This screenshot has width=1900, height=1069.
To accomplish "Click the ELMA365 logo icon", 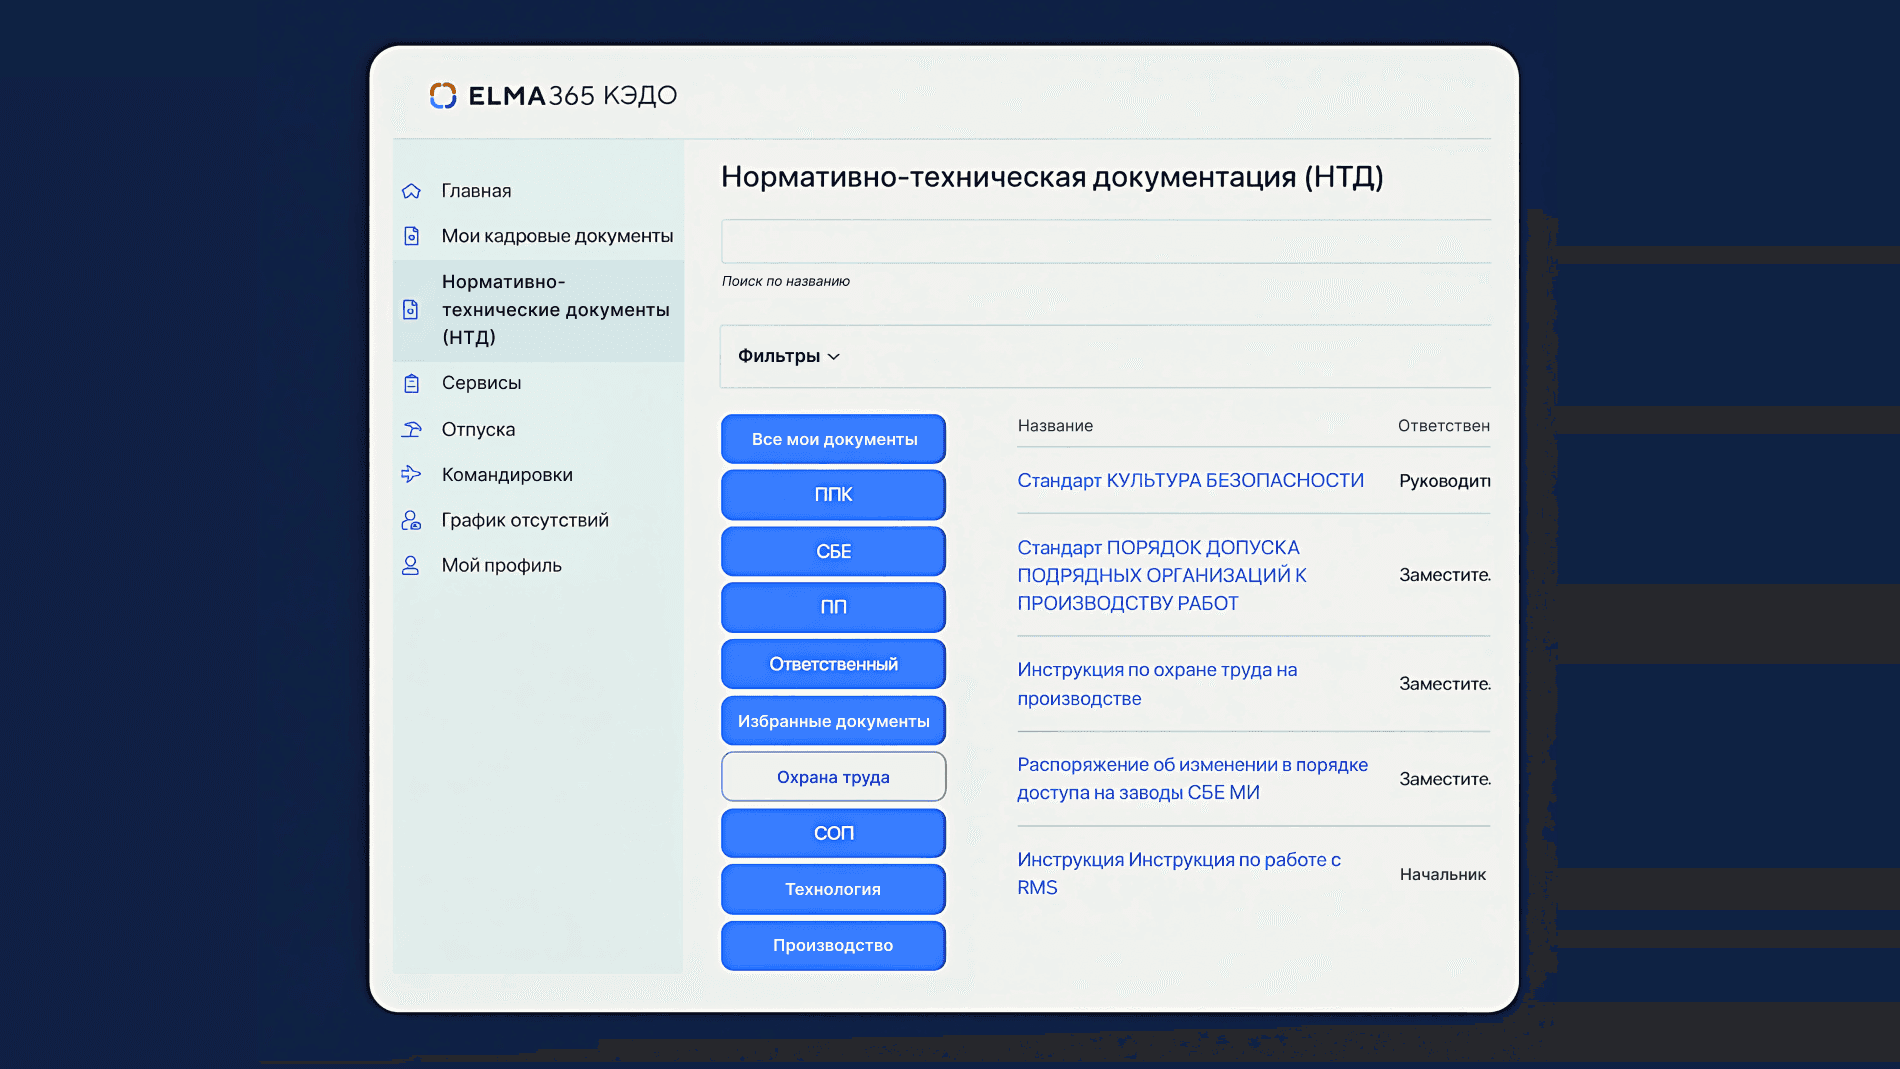I will pos(443,95).
